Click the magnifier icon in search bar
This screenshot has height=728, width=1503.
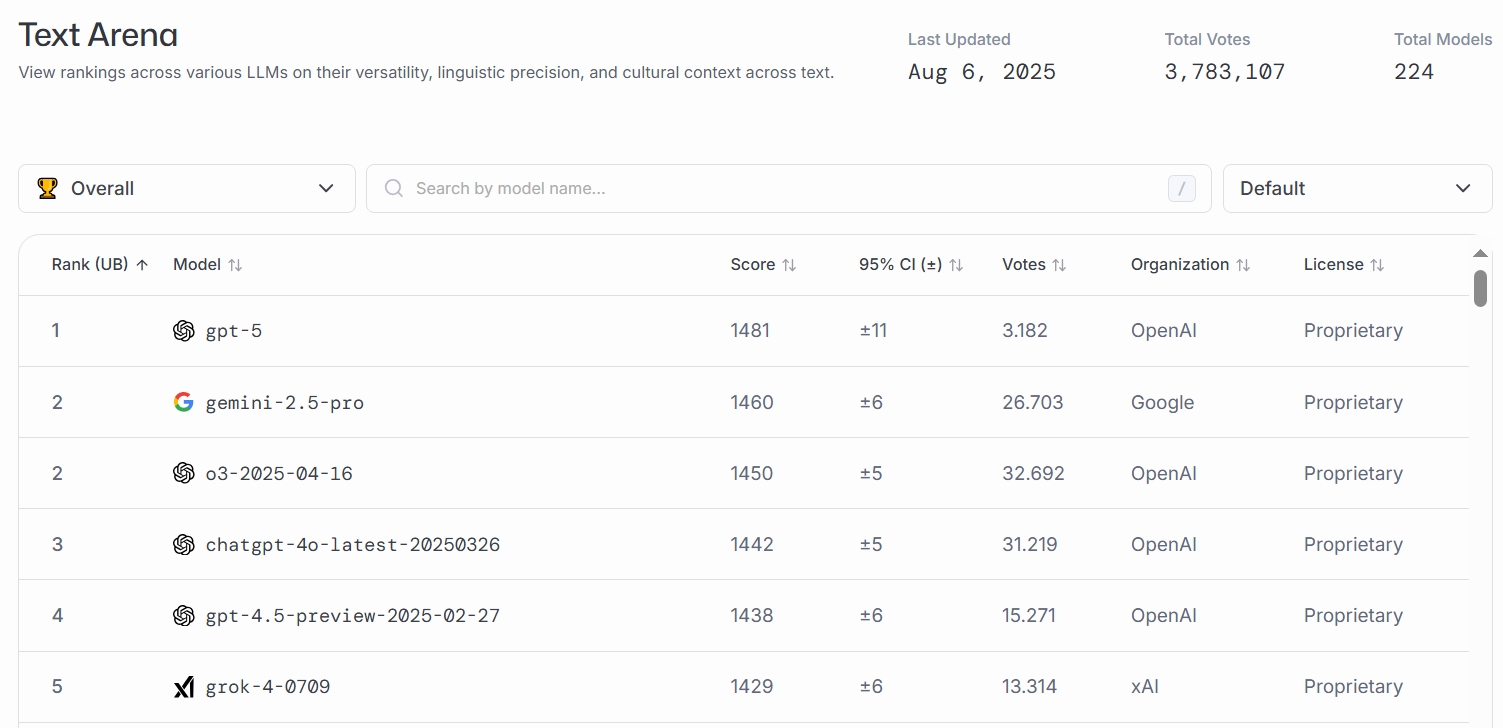pyautogui.click(x=394, y=188)
